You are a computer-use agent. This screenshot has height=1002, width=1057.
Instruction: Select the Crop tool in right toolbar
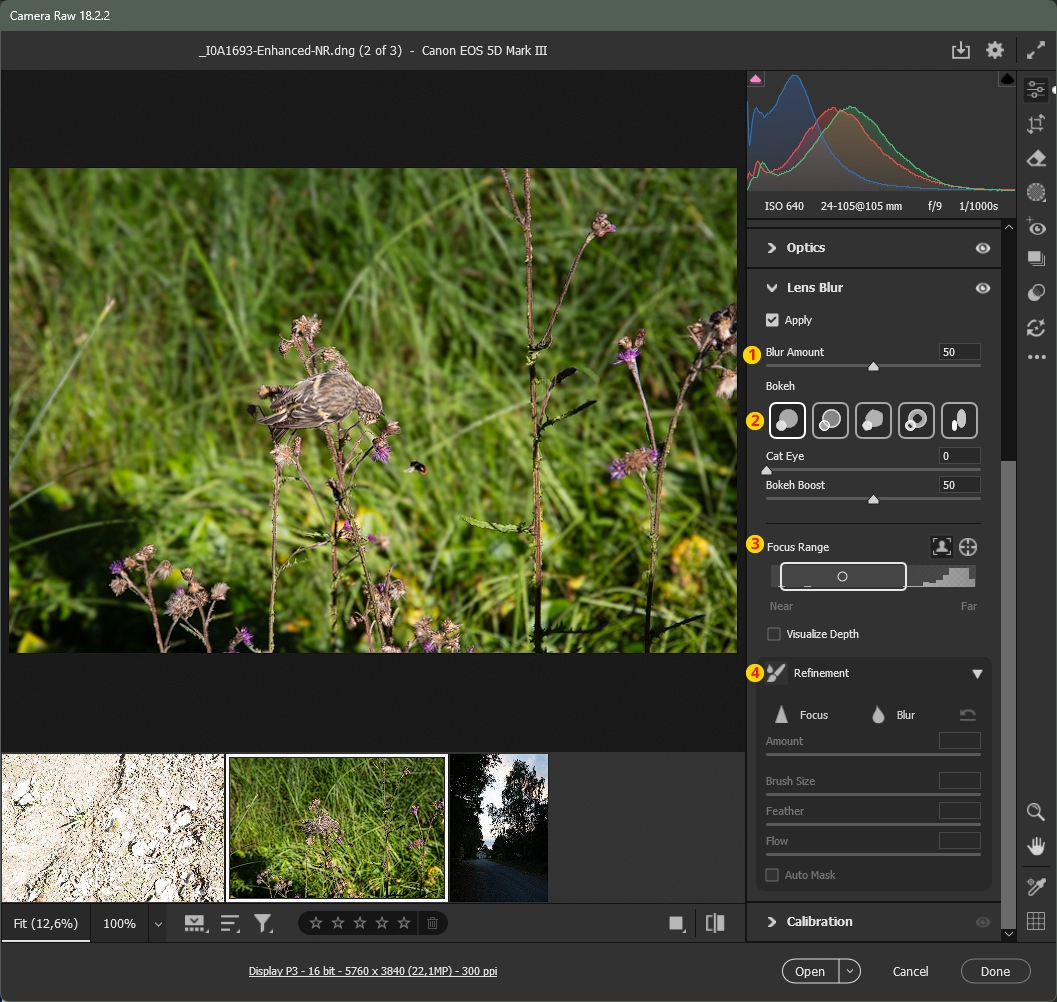[x=1036, y=124]
